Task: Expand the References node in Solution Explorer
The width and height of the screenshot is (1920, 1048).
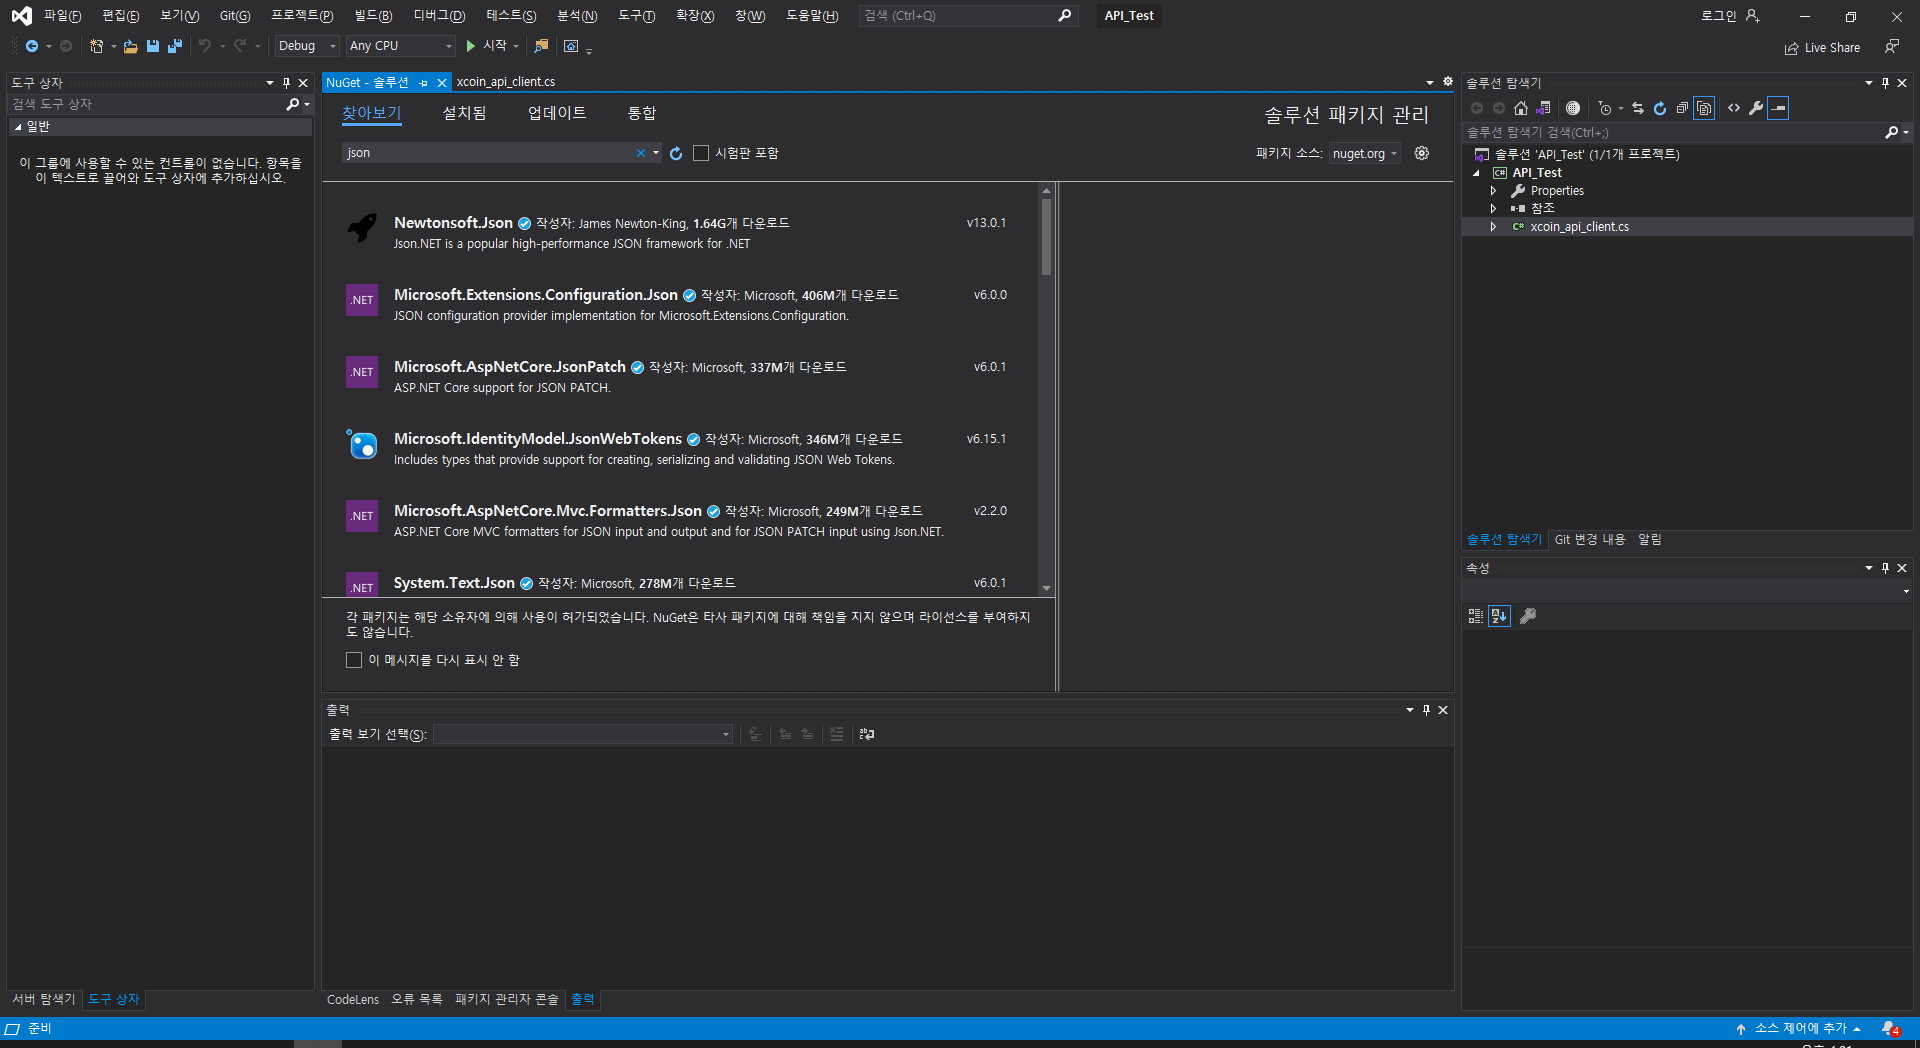Action: tap(1494, 209)
